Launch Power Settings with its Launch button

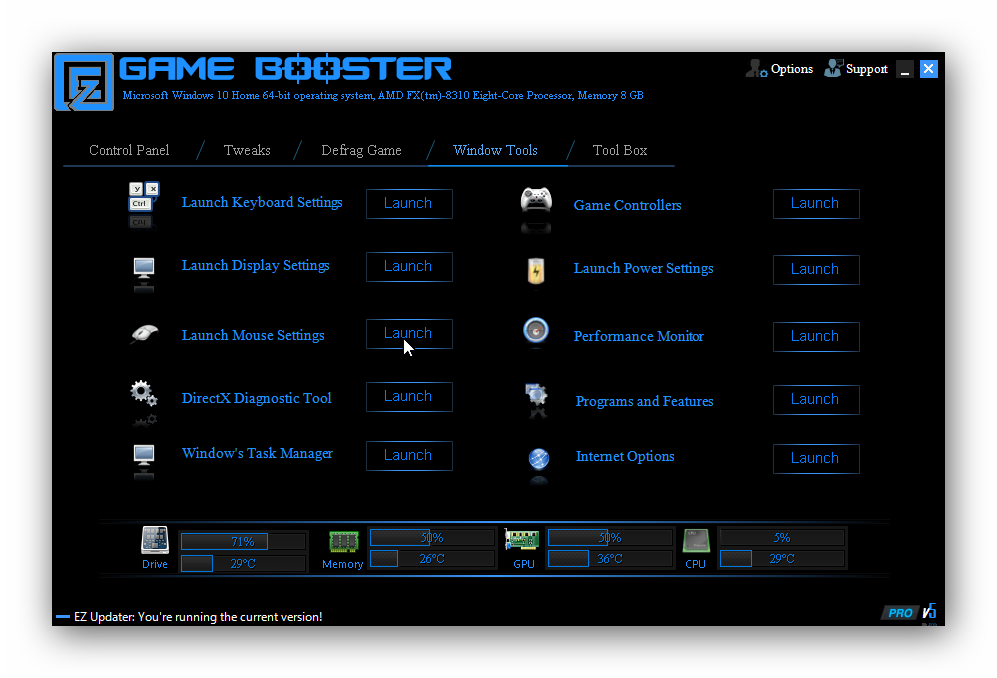[x=816, y=270]
